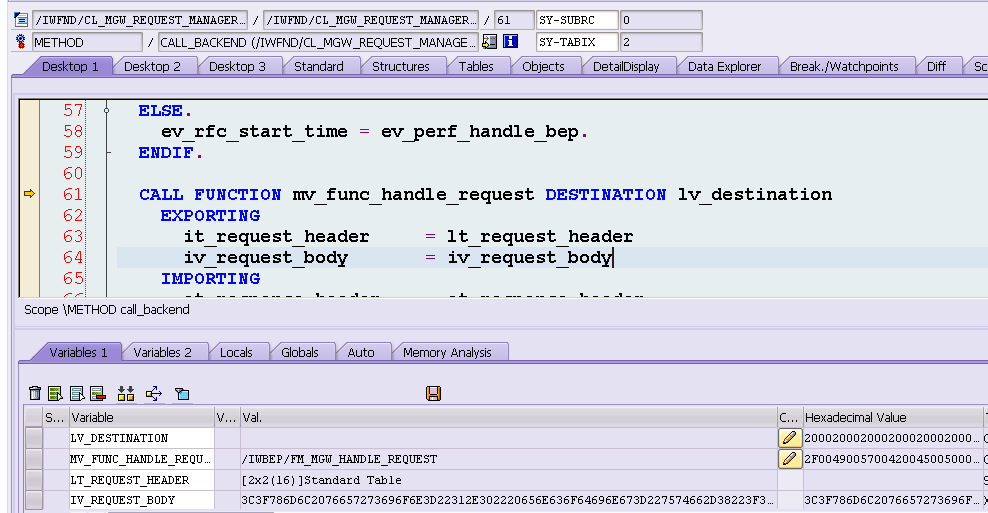
Task: Click the SY-SUBRC value field showing 0
Action: pyautogui.click(x=661, y=20)
